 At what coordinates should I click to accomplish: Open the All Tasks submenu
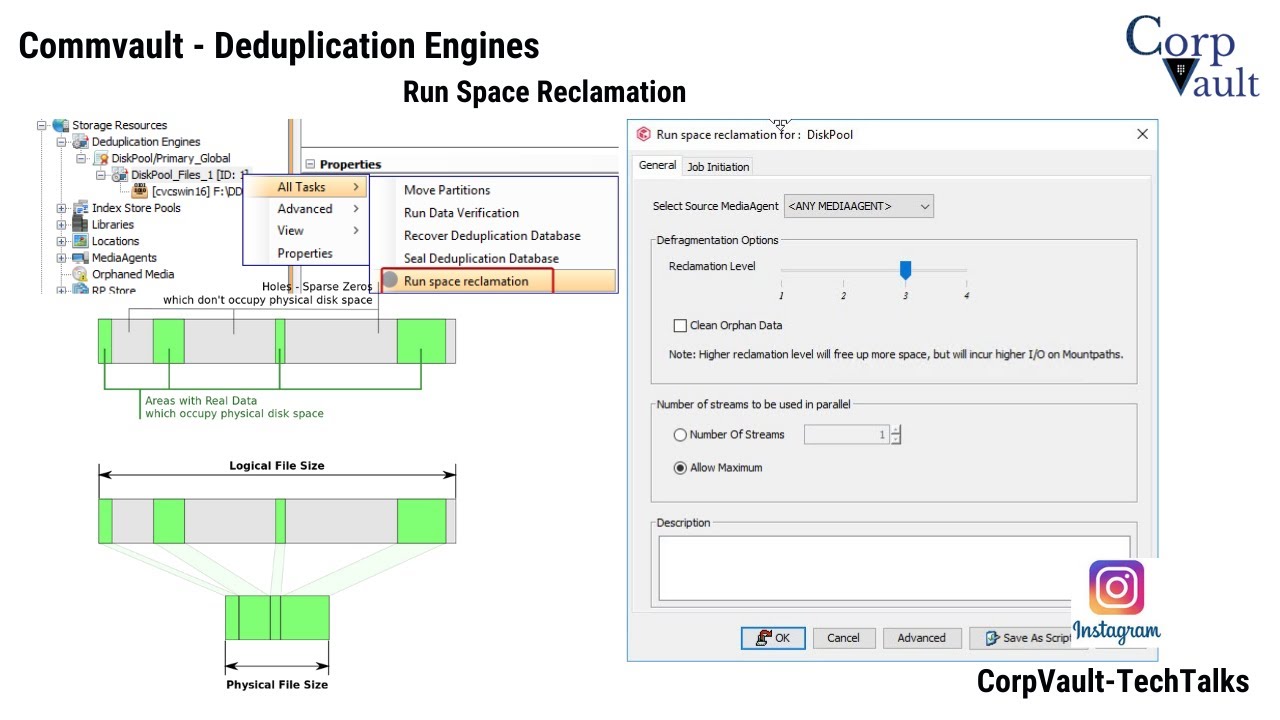pyautogui.click(x=306, y=187)
